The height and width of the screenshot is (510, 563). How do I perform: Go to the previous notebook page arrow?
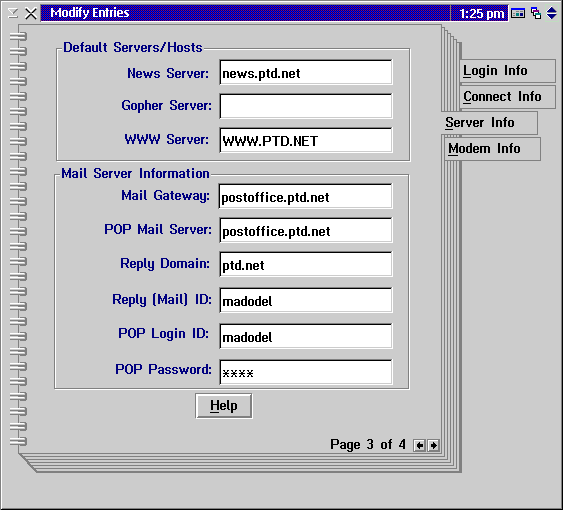(x=419, y=445)
